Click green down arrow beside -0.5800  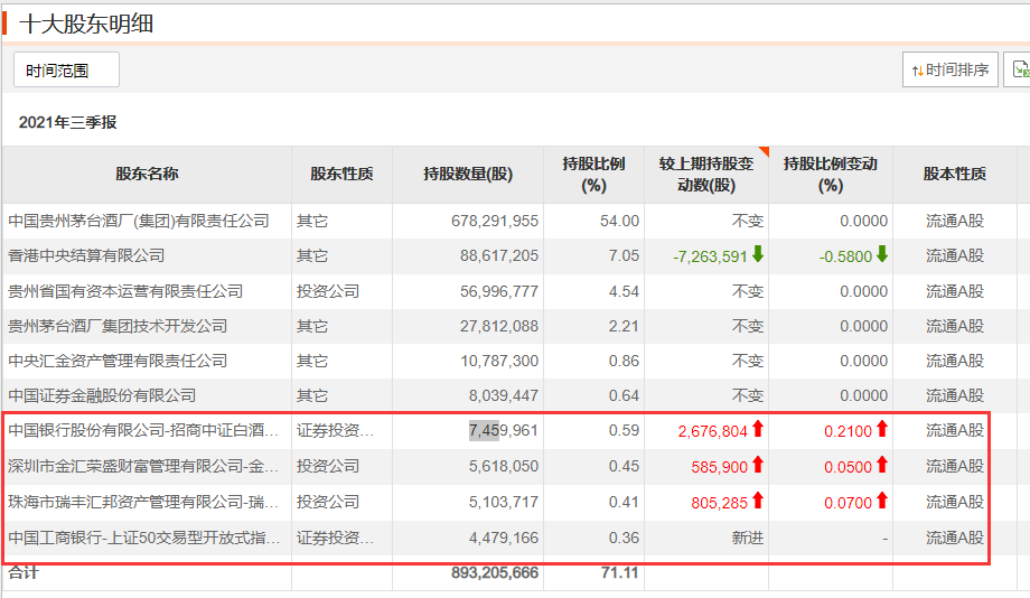(882, 254)
